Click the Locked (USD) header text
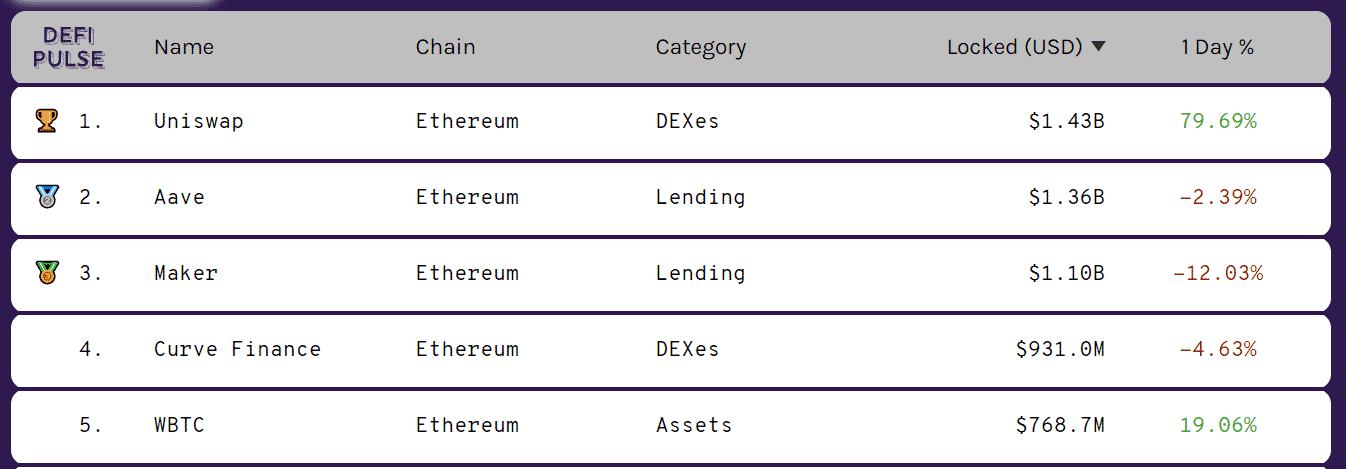 (x=1015, y=47)
